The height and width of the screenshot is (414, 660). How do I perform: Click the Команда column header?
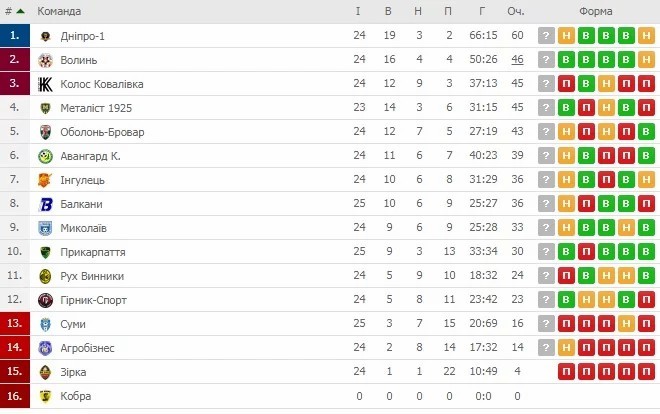tap(59, 11)
